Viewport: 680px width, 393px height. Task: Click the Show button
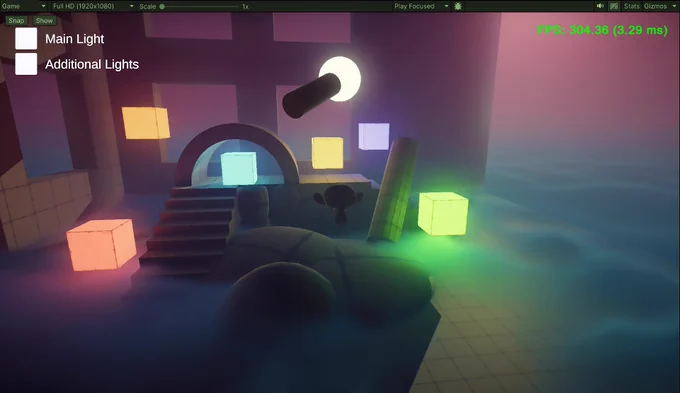(44, 20)
